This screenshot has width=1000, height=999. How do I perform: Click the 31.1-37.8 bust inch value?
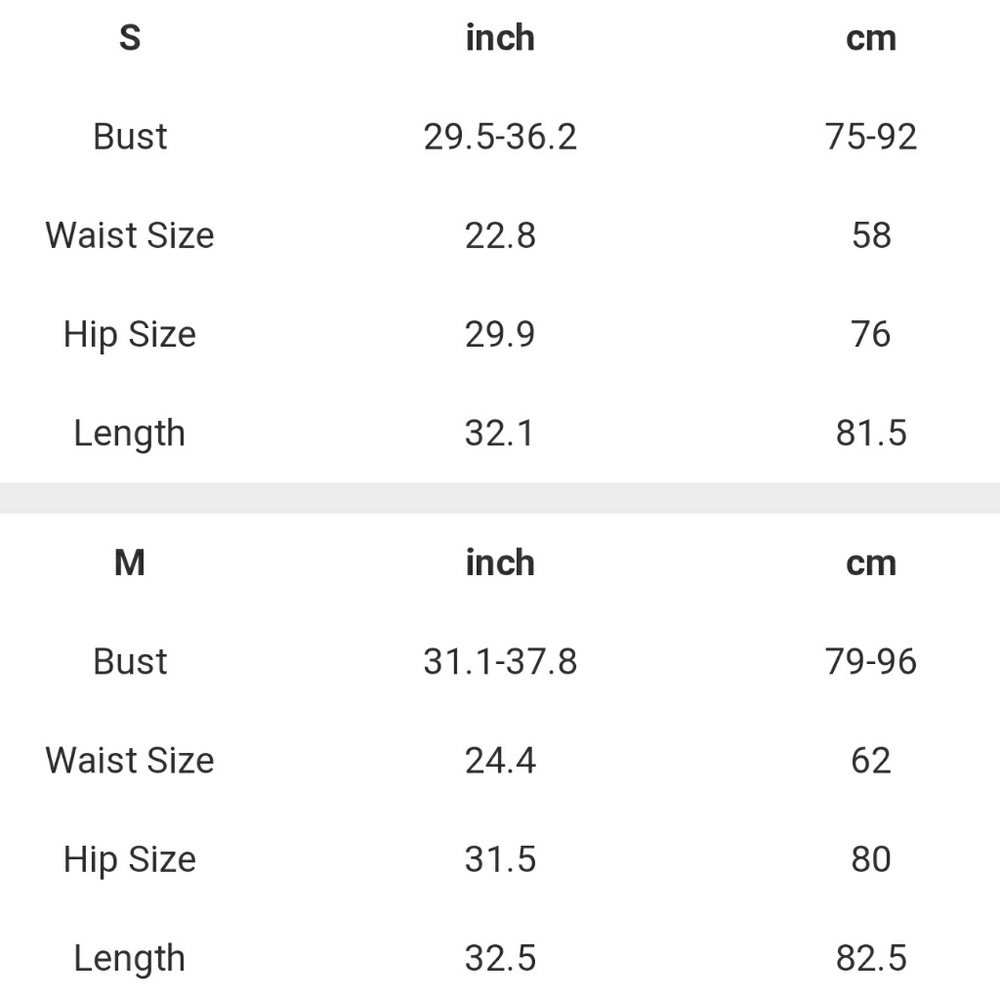click(x=500, y=662)
